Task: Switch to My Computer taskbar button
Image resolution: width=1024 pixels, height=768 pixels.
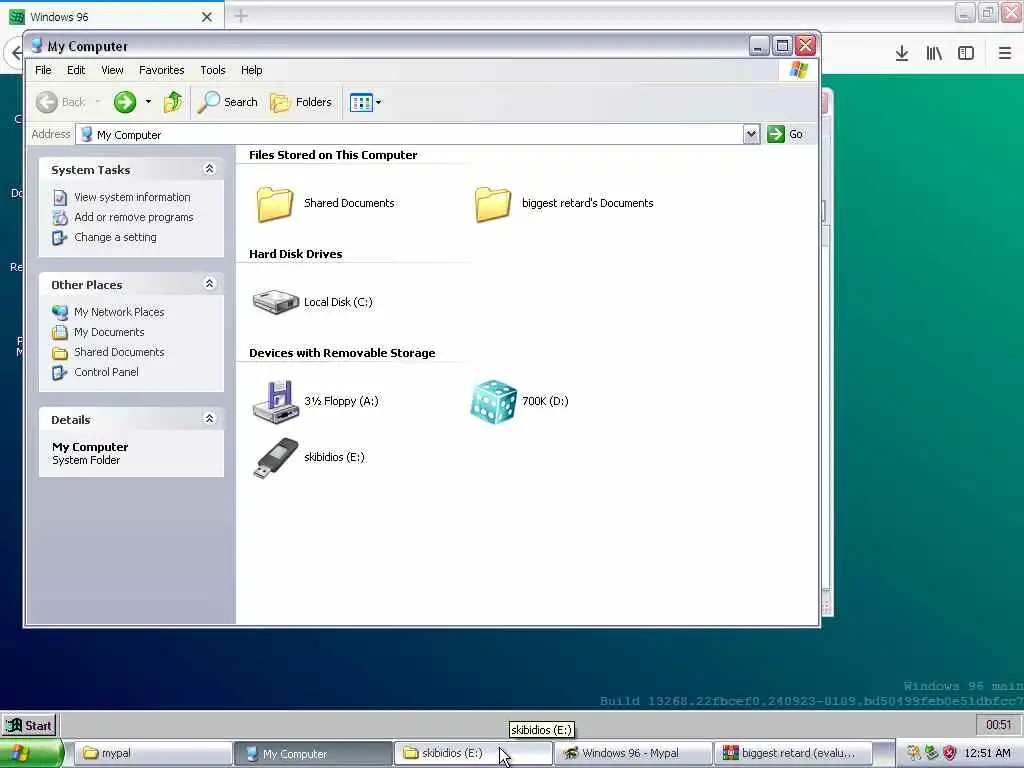Action: 313,754
